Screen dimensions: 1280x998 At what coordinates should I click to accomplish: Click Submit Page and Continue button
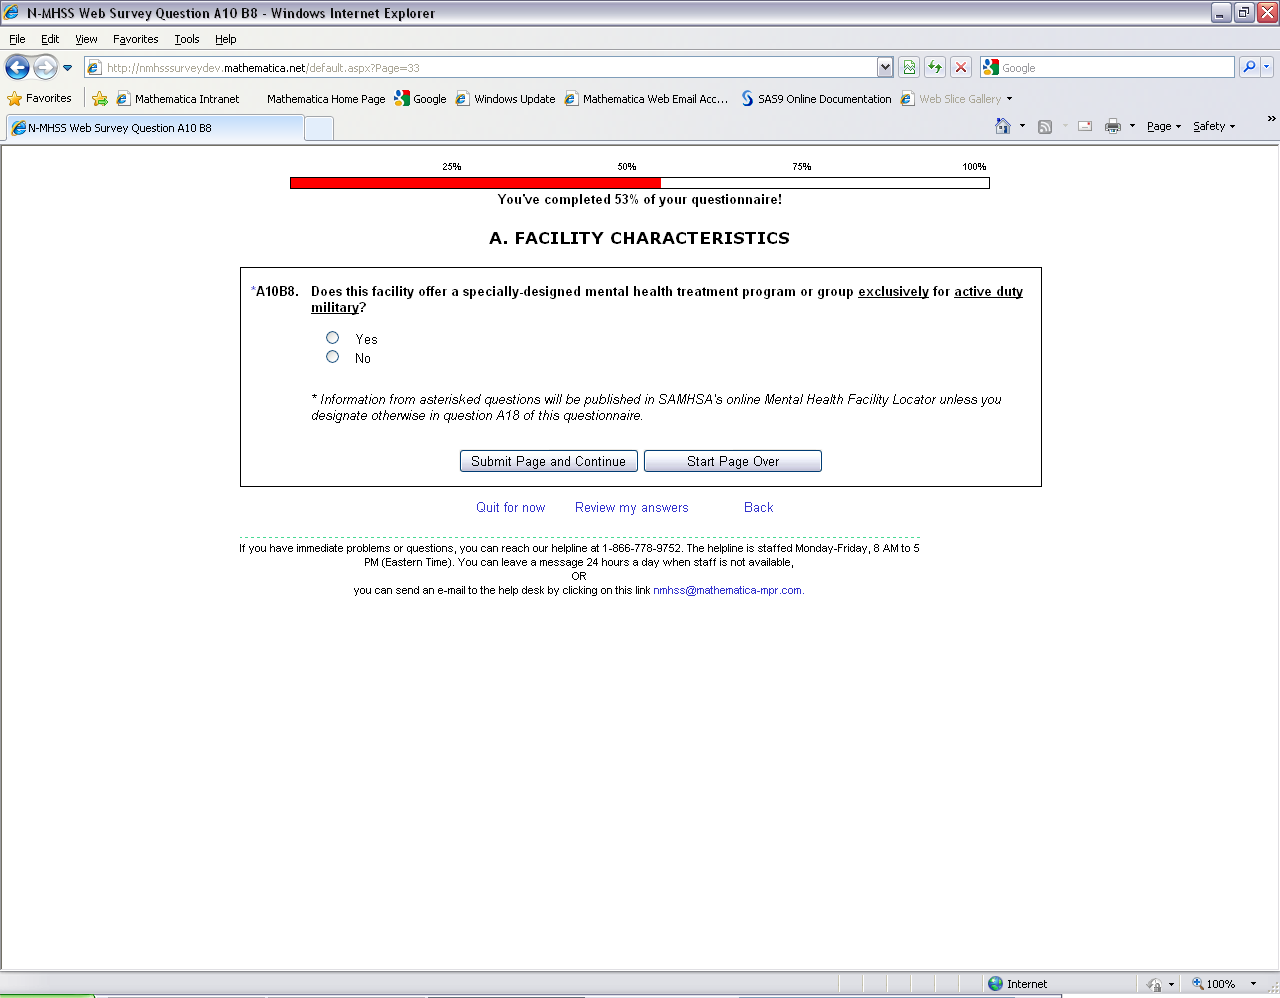[548, 461]
